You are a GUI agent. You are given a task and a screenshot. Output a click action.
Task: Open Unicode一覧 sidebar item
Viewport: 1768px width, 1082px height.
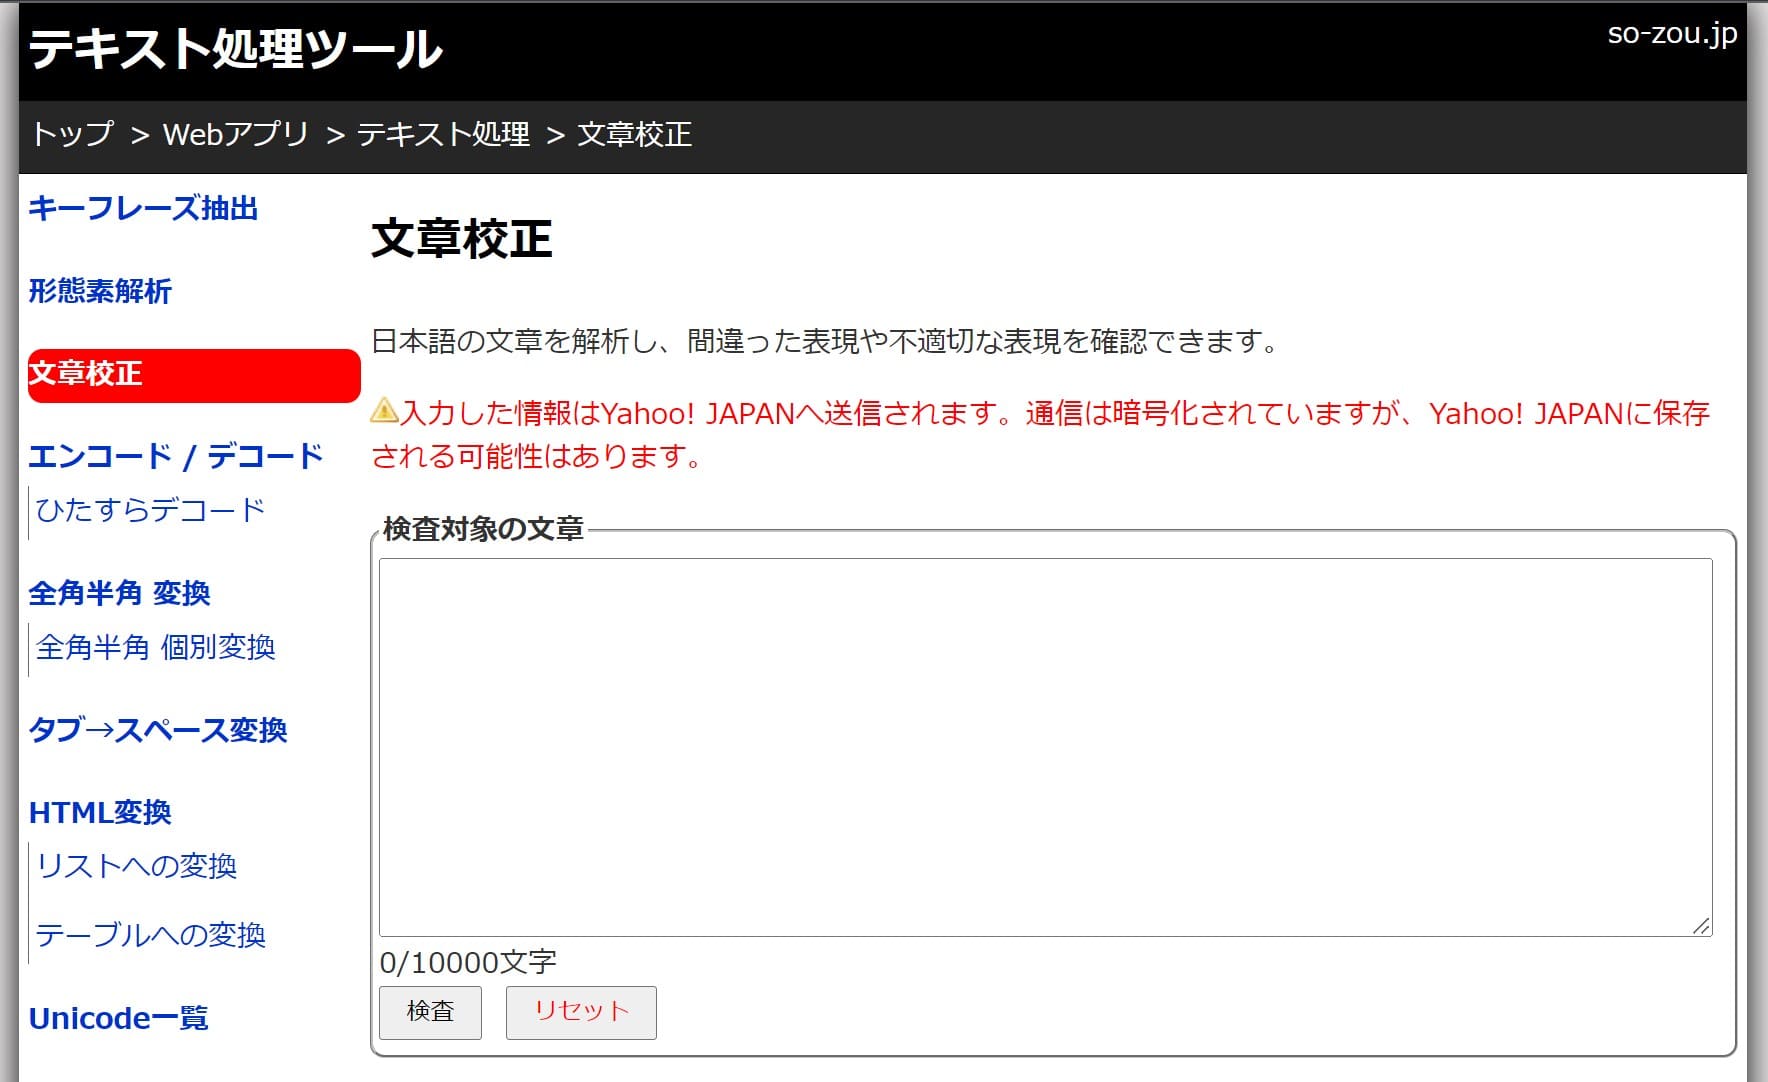tap(118, 1018)
